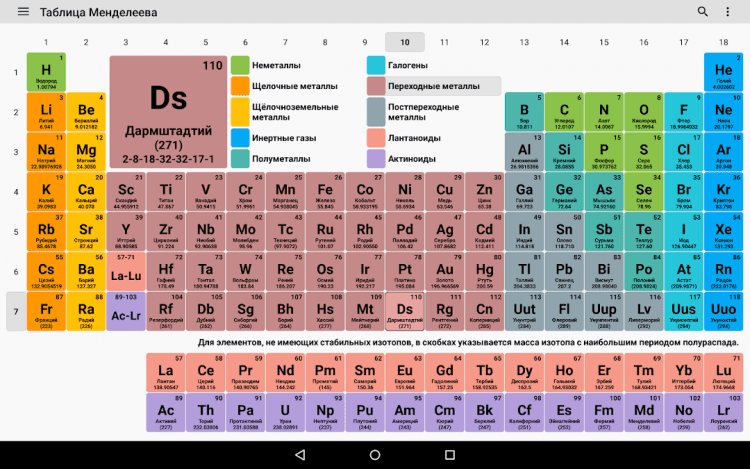Tap the Android back button
The image size is (750, 469).
pyautogui.click(x=300, y=455)
